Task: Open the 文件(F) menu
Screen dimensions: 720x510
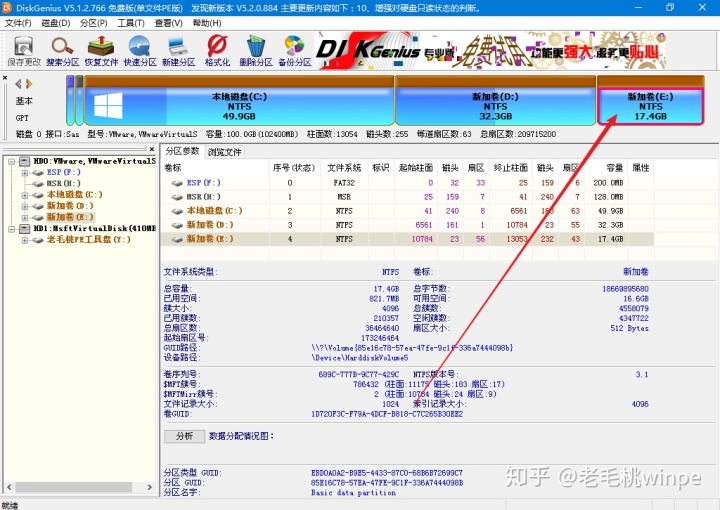Action: coord(18,23)
